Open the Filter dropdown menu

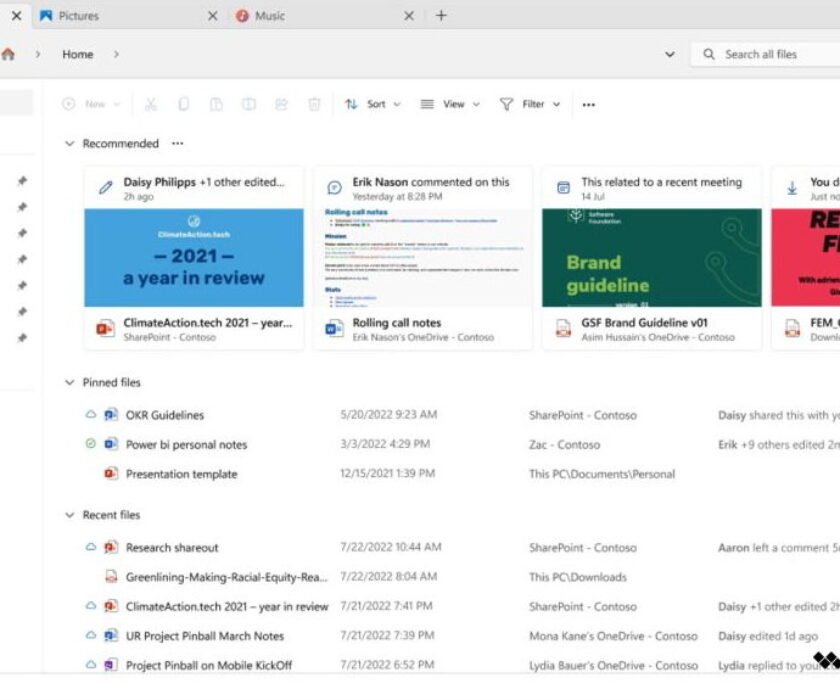coord(530,104)
